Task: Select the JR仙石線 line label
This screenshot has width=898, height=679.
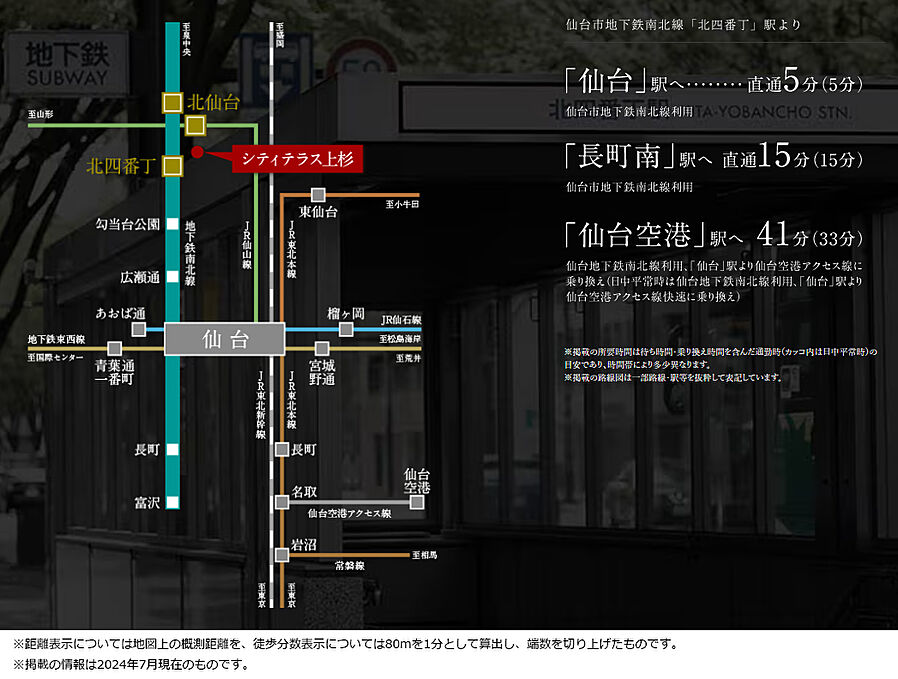Action: point(403,320)
